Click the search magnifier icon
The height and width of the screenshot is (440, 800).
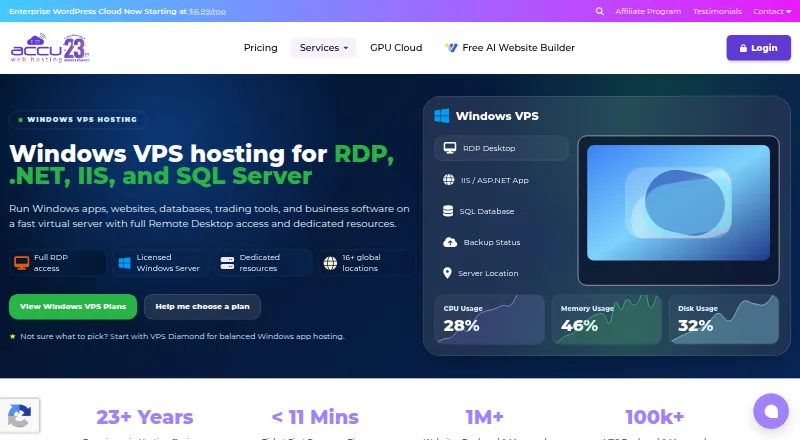point(599,11)
